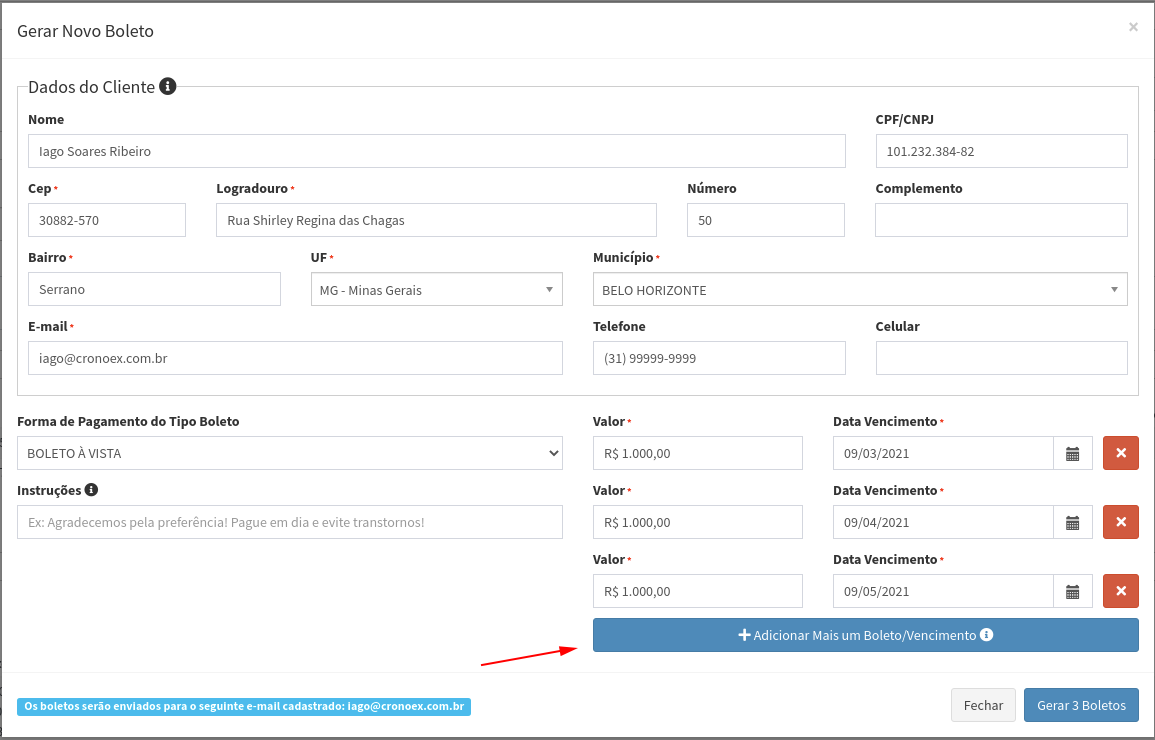The width and height of the screenshot is (1155, 740).
Task: Remove the boleto due 09/05/2021
Action: (1120, 591)
